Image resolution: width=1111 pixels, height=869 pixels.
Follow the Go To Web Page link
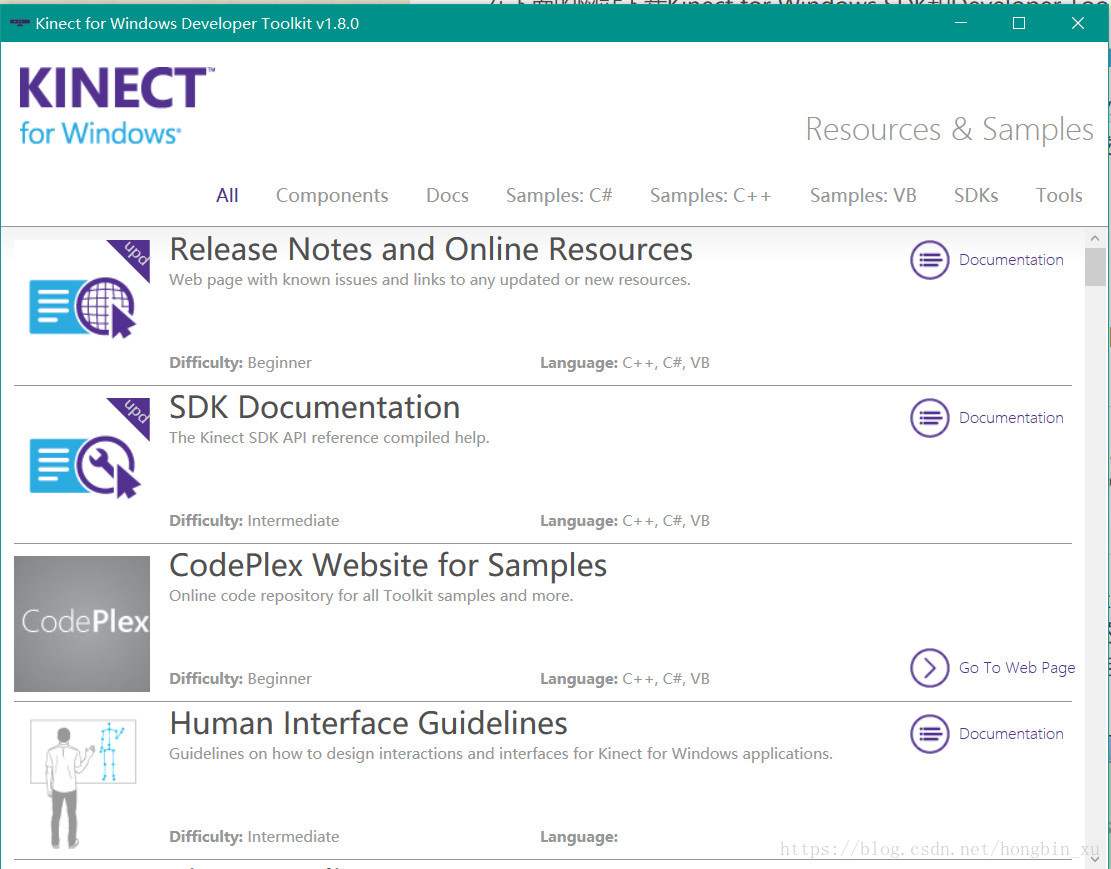1017,668
